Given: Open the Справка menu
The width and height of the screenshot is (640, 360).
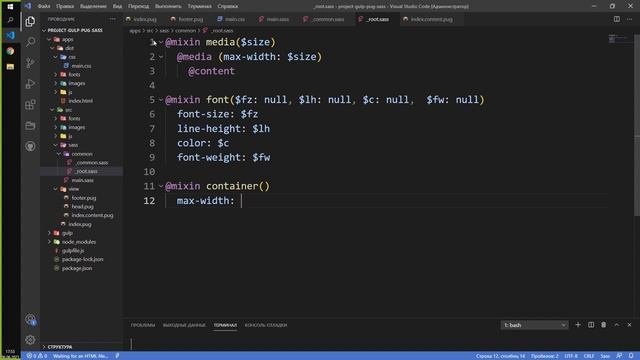Looking at the screenshot, I should [x=227, y=6].
